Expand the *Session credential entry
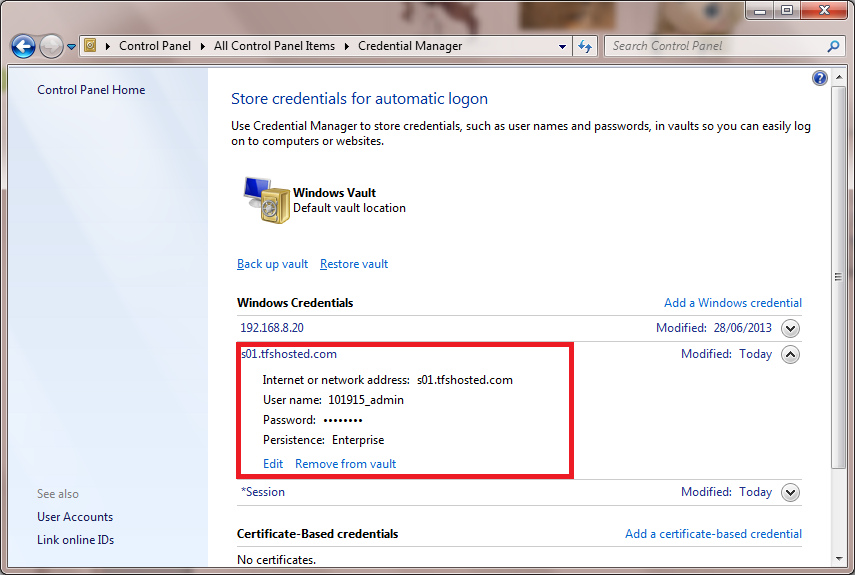The image size is (855, 575). (791, 492)
